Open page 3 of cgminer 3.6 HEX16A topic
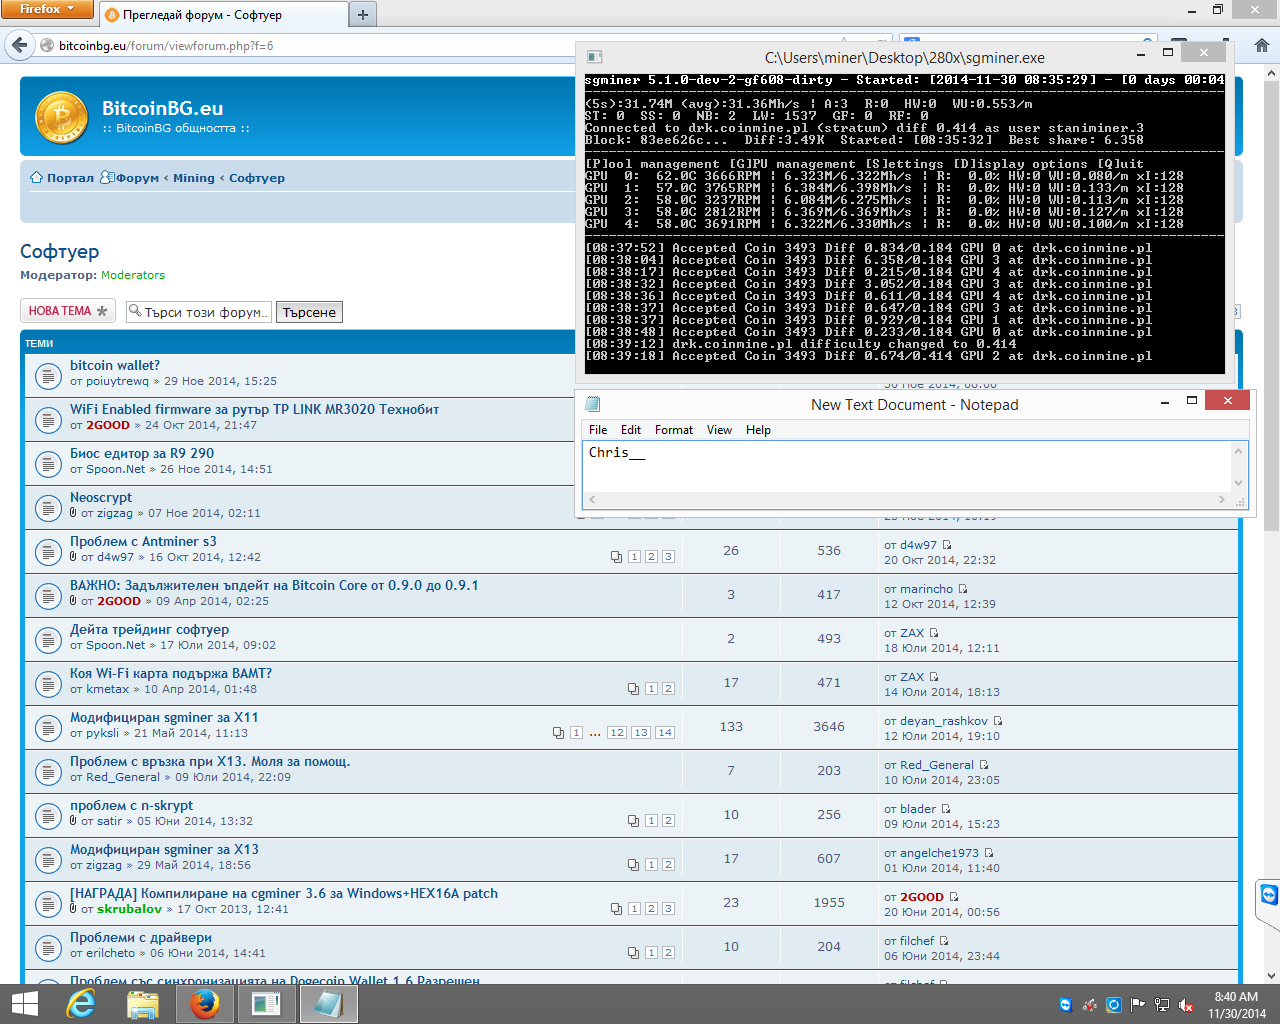This screenshot has width=1280, height=1024. (x=668, y=909)
